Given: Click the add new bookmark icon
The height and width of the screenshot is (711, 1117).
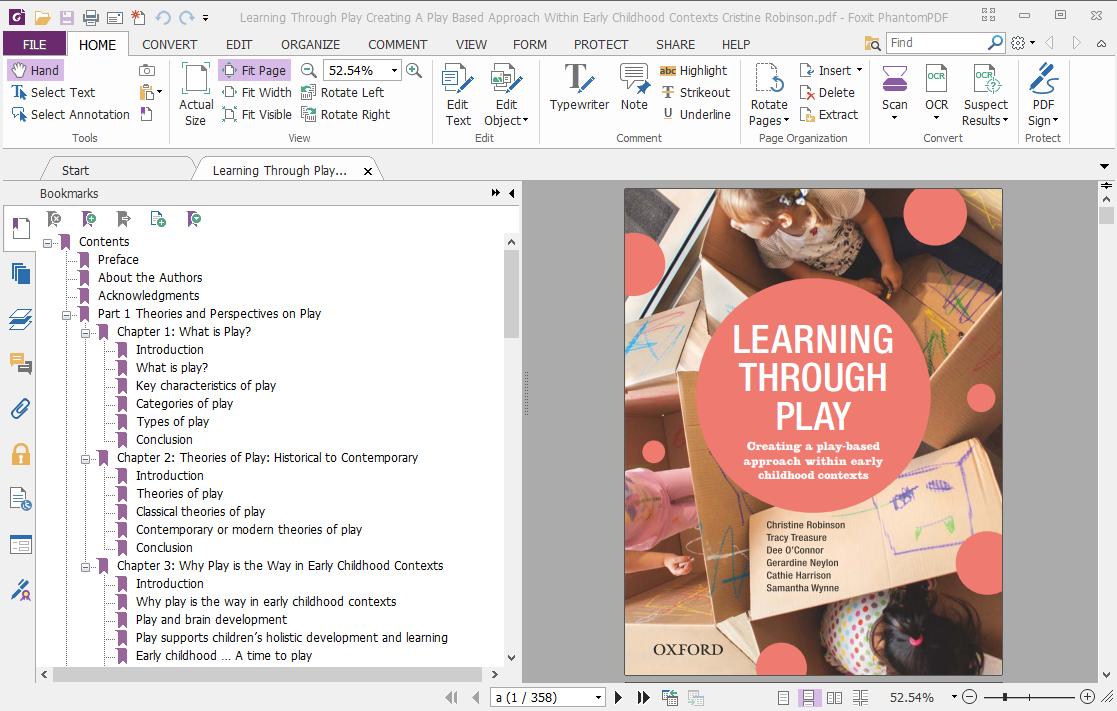Looking at the screenshot, I should pyautogui.click(x=89, y=219).
